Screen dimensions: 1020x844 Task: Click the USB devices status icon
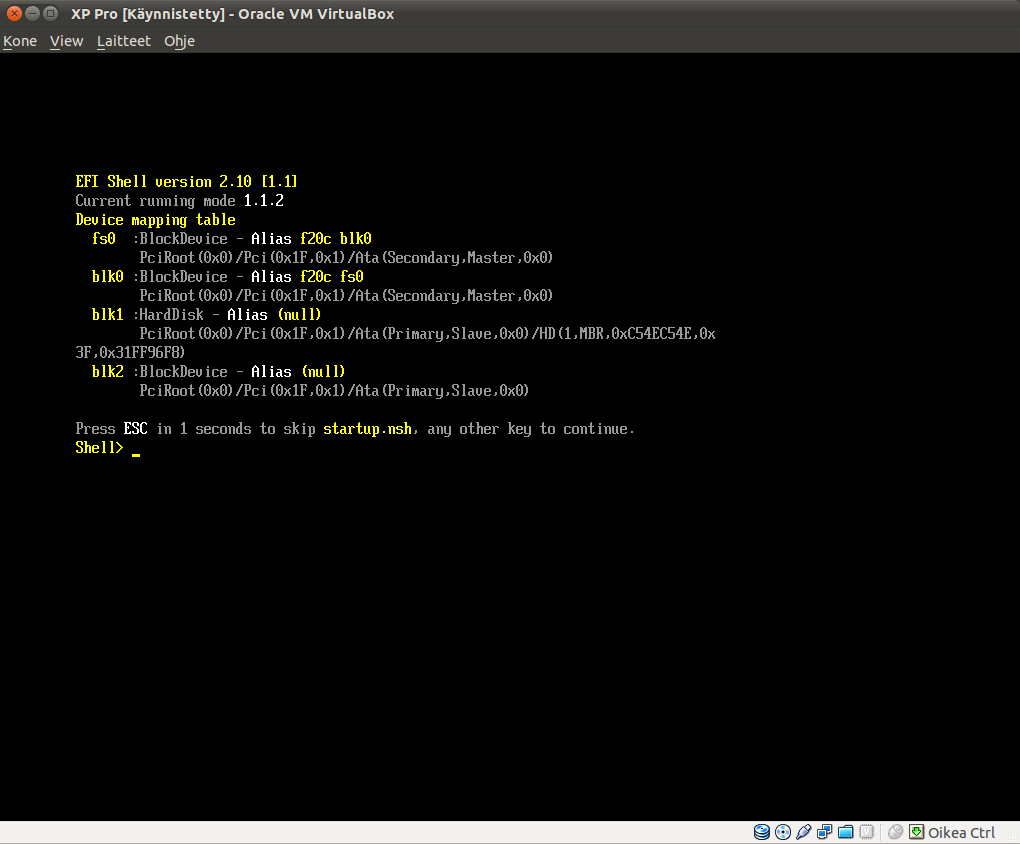804,832
